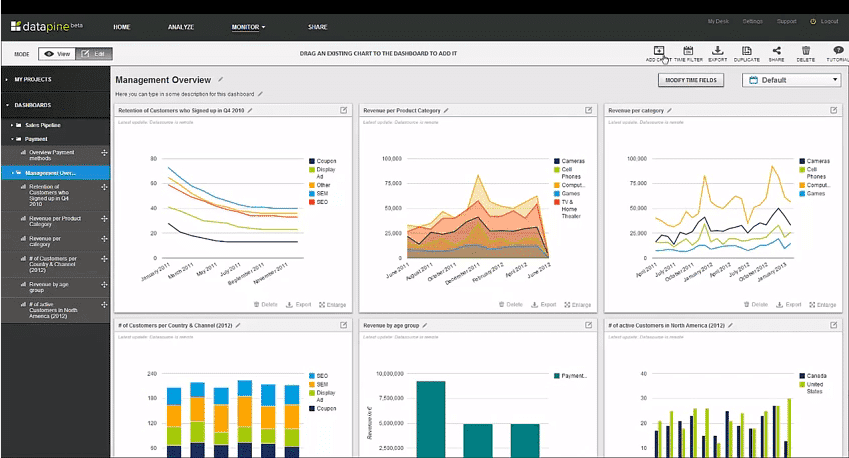Click the Share icon in the toolbar
This screenshot has width=849, height=458.
click(777, 51)
